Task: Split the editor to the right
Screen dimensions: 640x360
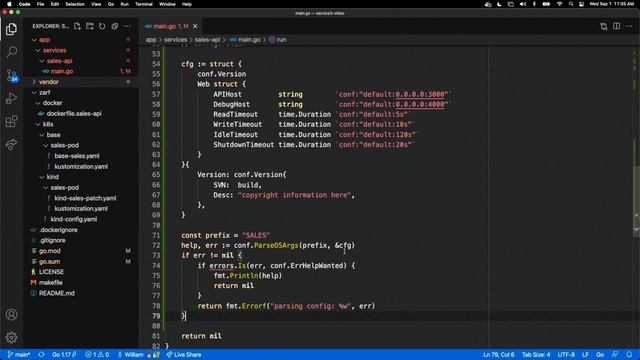Action: [x=616, y=26]
